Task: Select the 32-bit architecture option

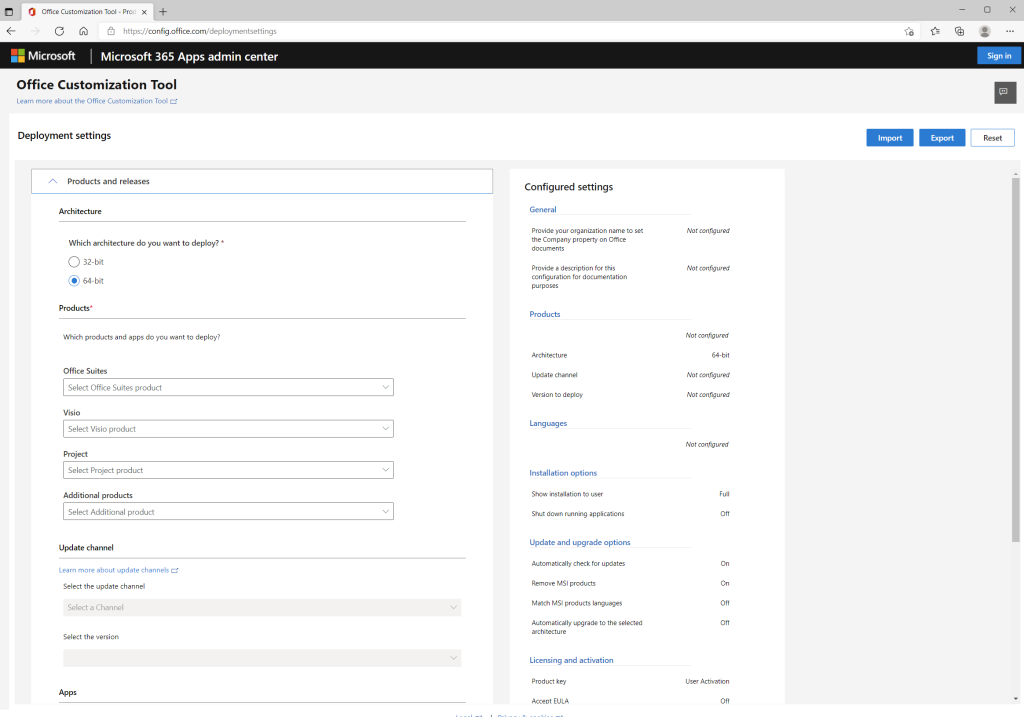Action: tap(74, 262)
